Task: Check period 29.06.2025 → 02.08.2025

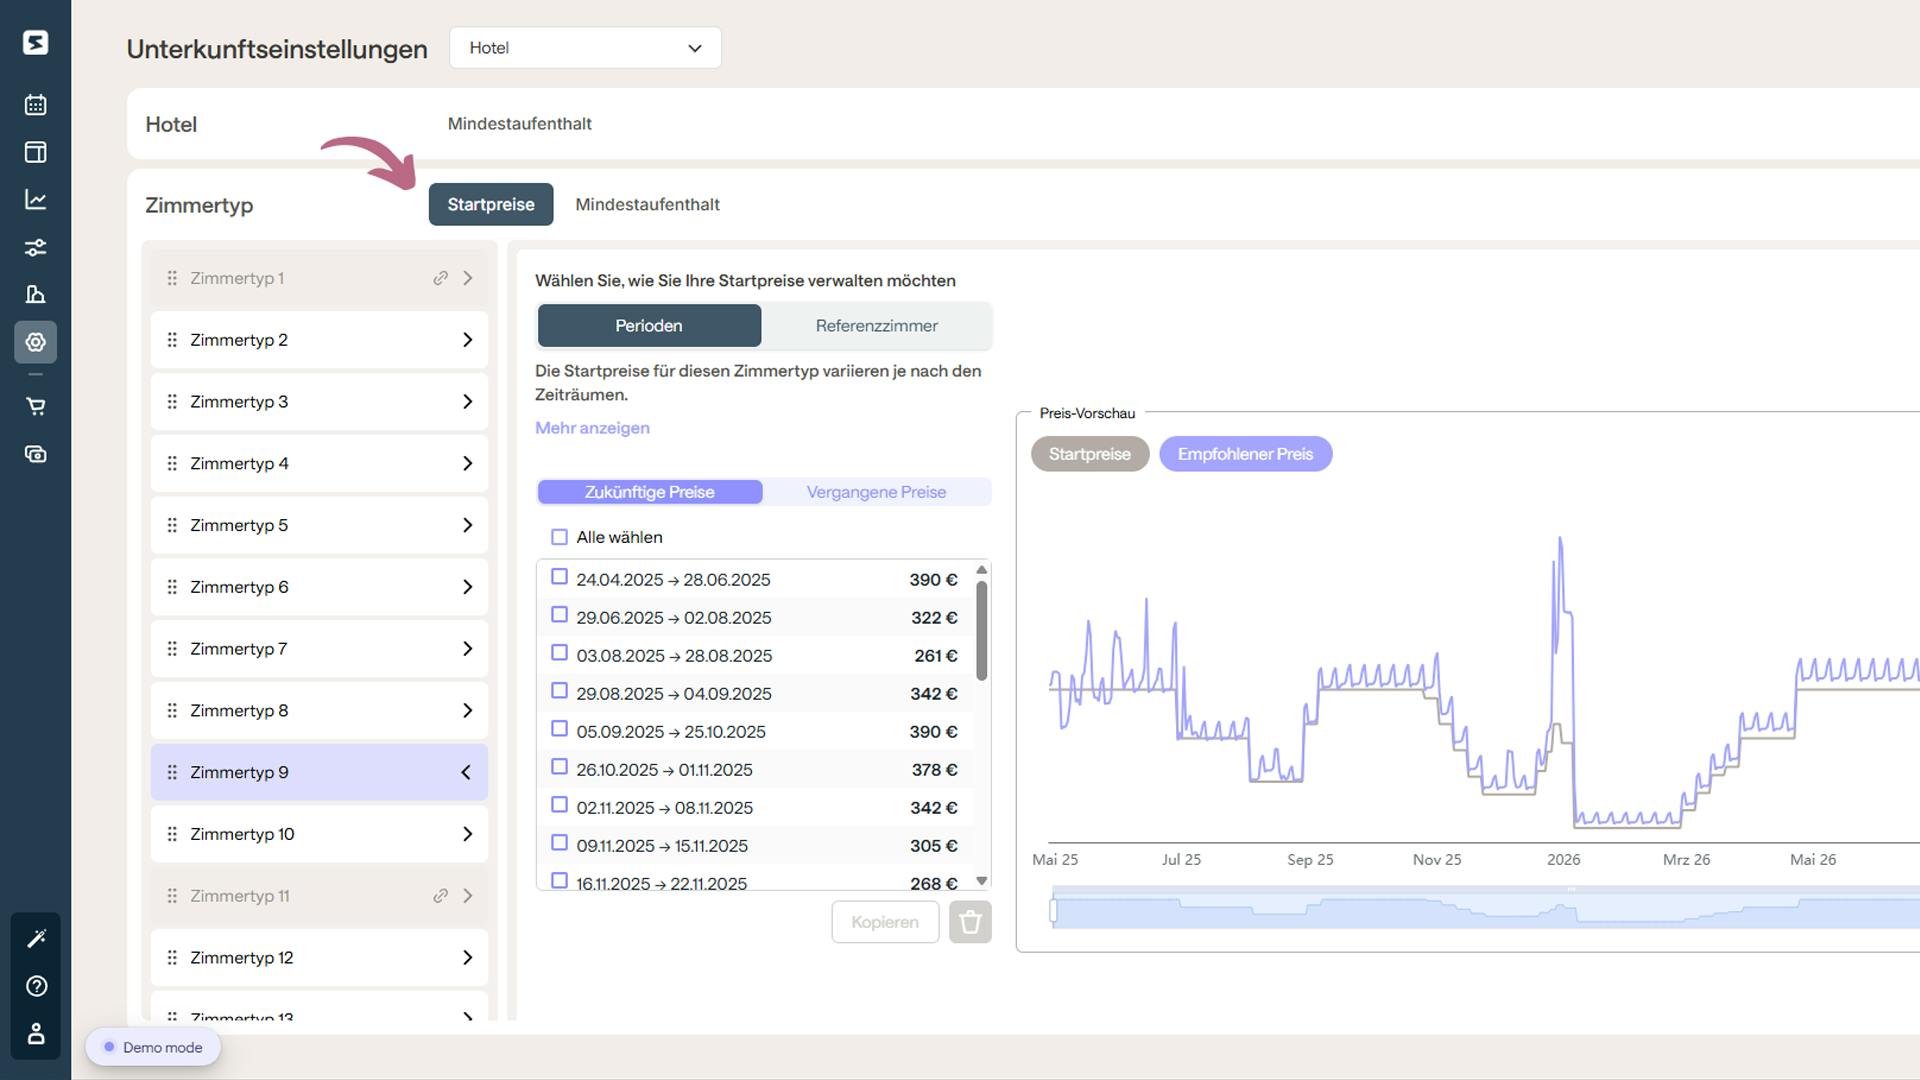Action: coord(559,615)
